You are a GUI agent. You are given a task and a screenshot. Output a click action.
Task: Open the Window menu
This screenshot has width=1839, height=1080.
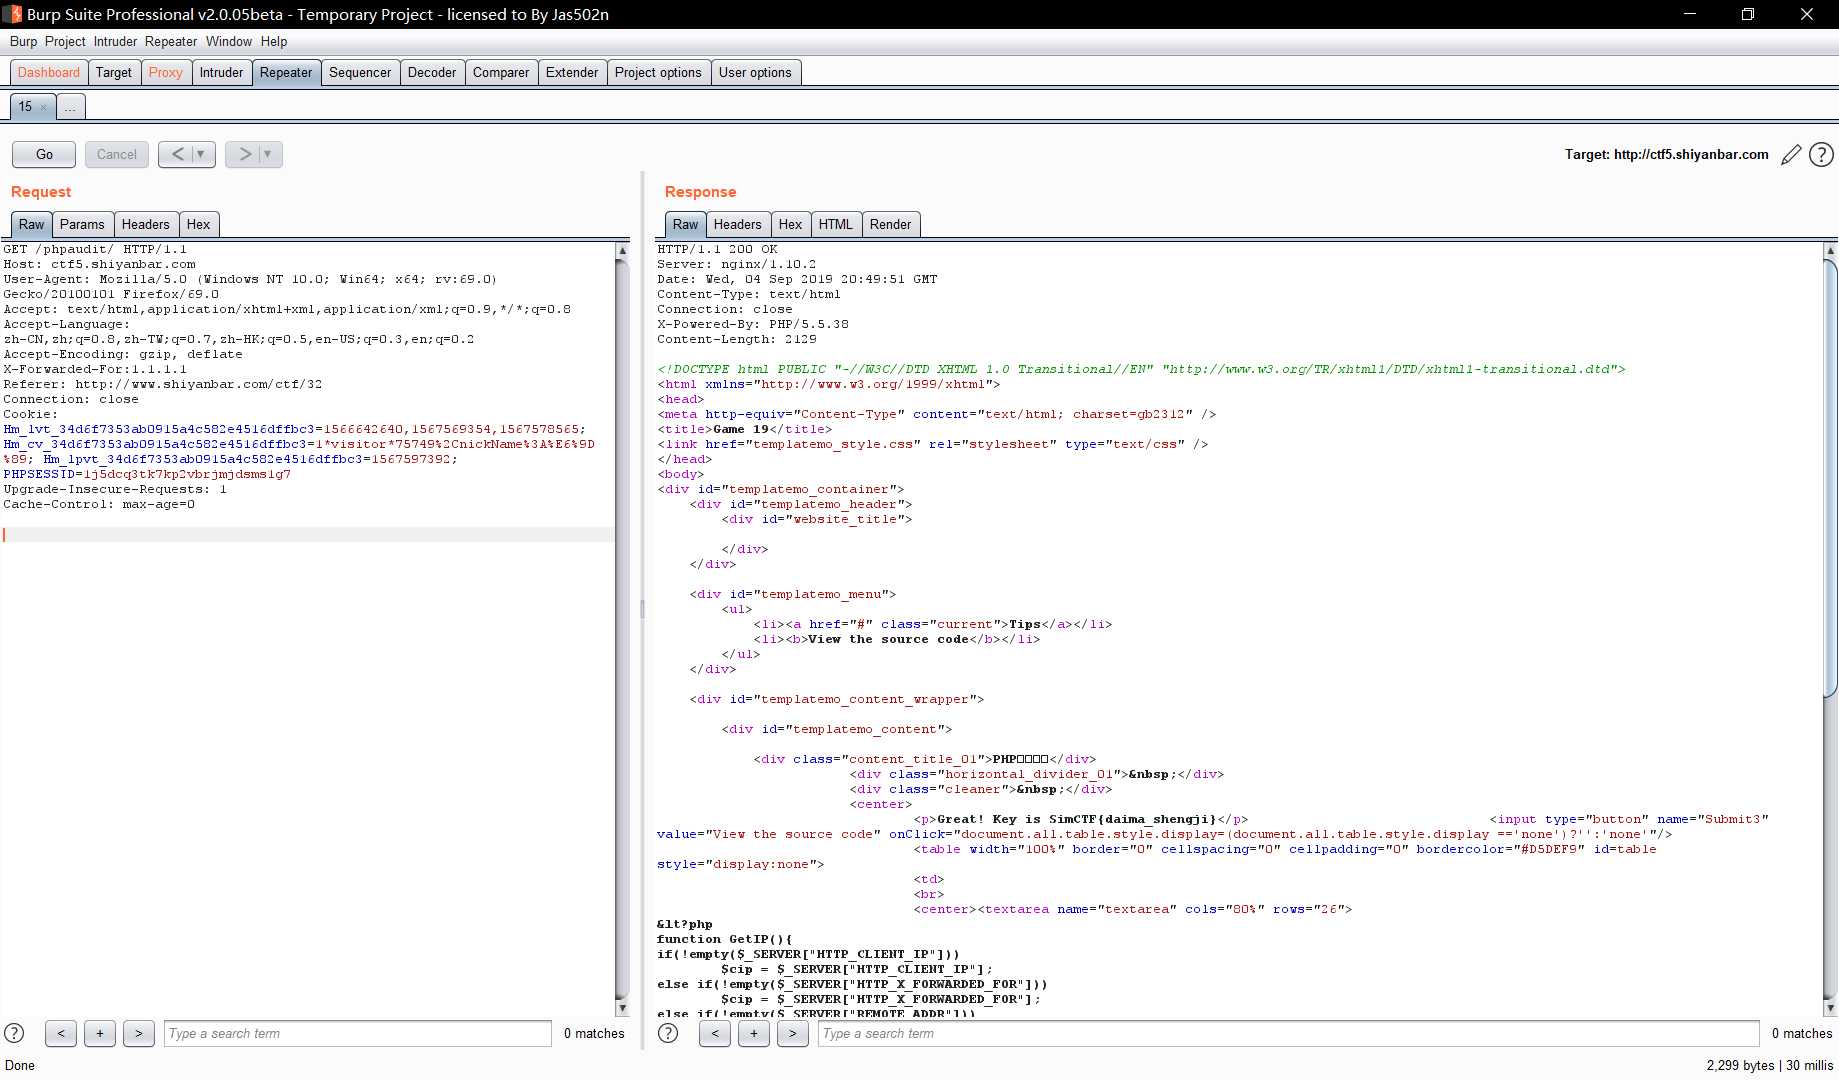click(x=229, y=41)
